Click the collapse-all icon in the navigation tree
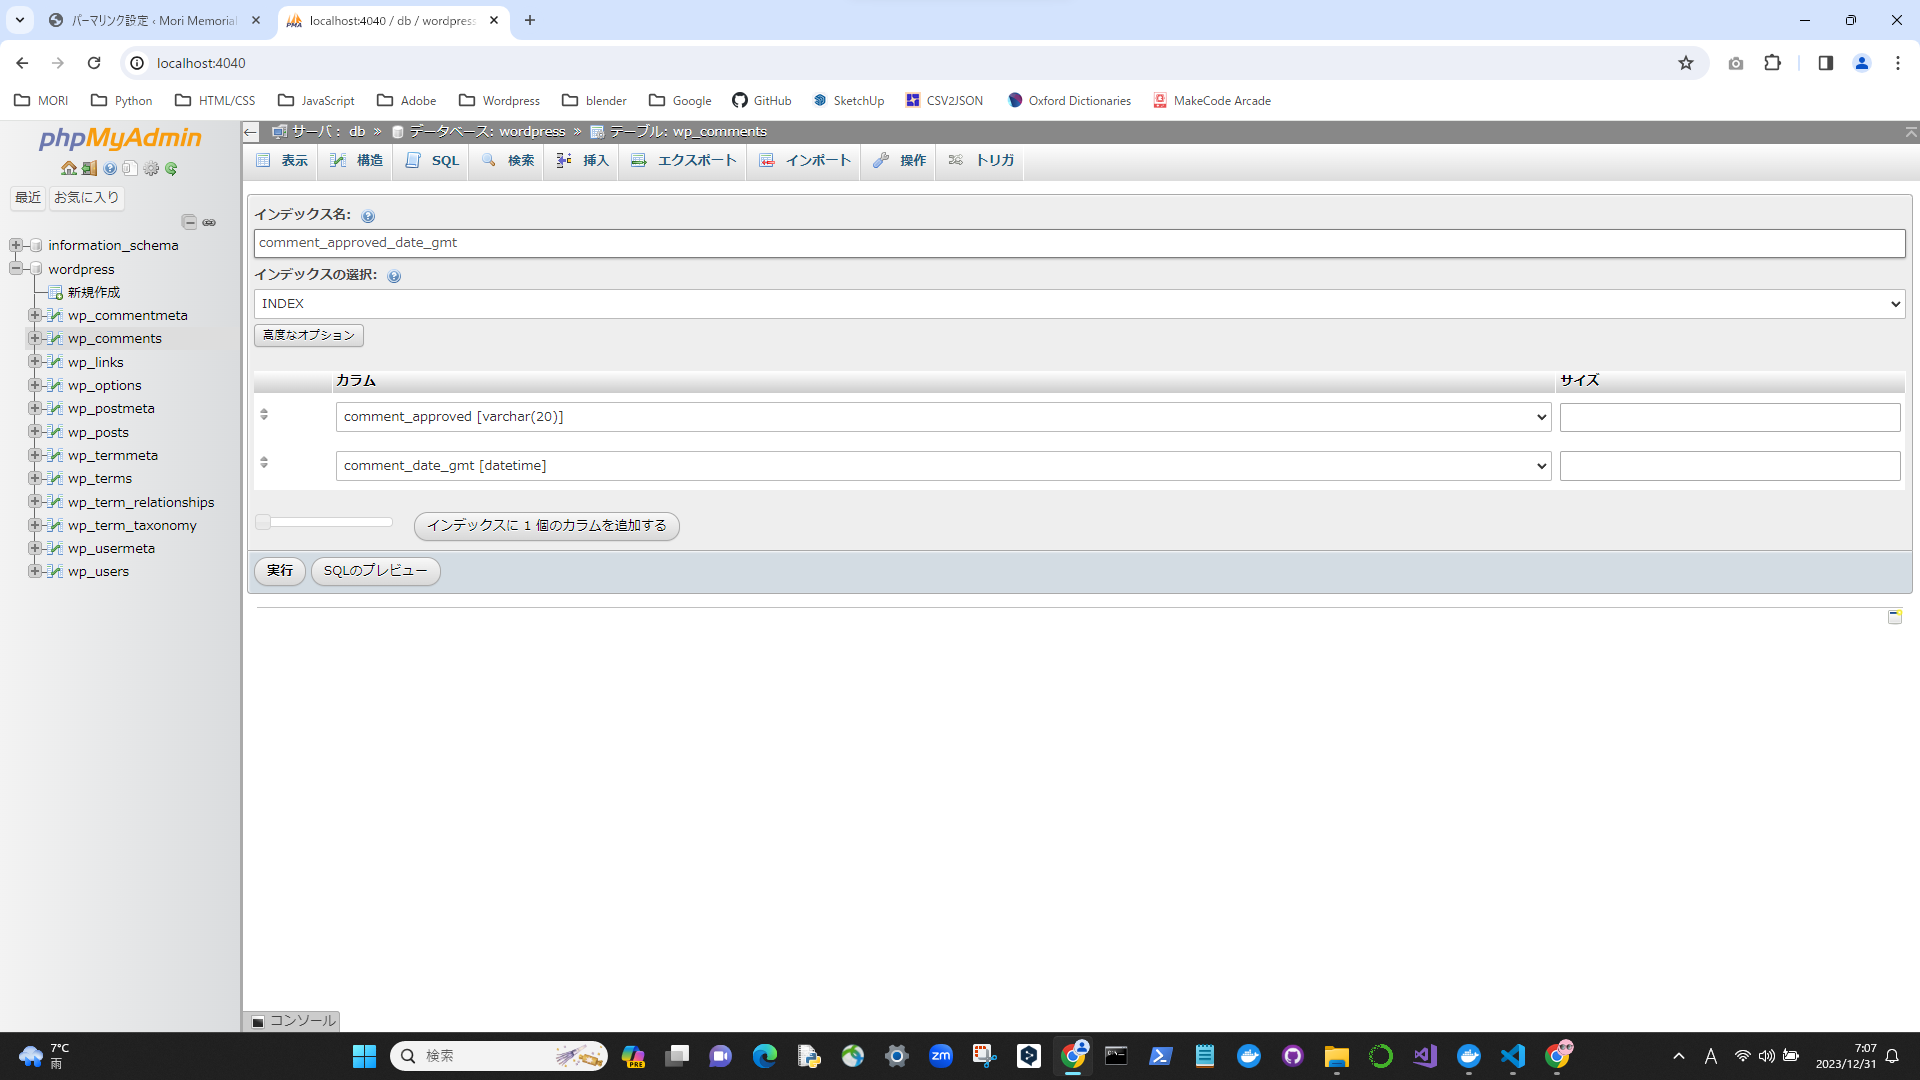This screenshot has height=1080, width=1920. pos(189,222)
